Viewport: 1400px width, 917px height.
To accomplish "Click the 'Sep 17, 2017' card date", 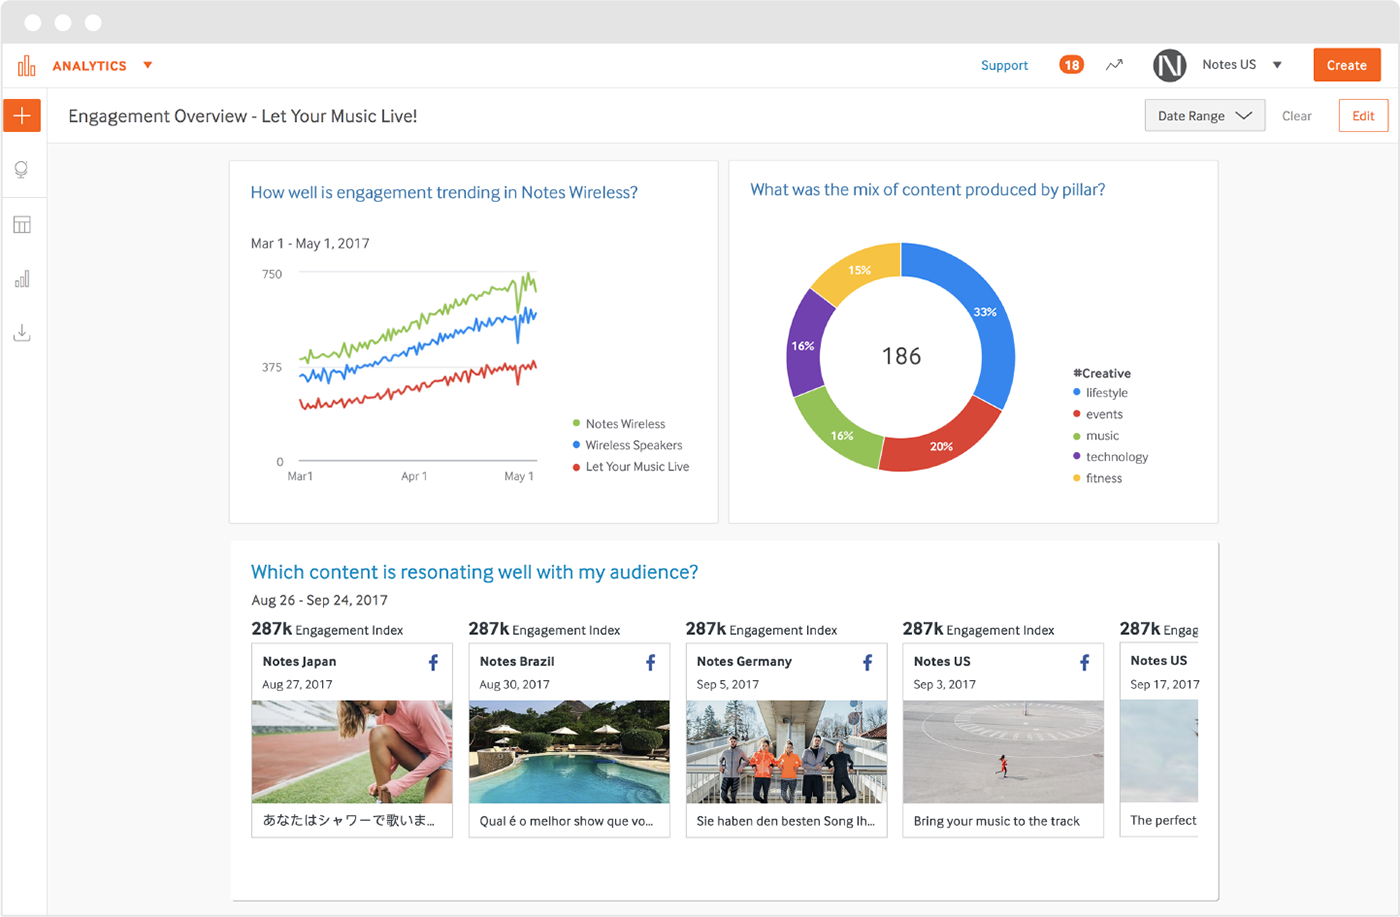I will pyautogui.click(x=1164, y=684).
